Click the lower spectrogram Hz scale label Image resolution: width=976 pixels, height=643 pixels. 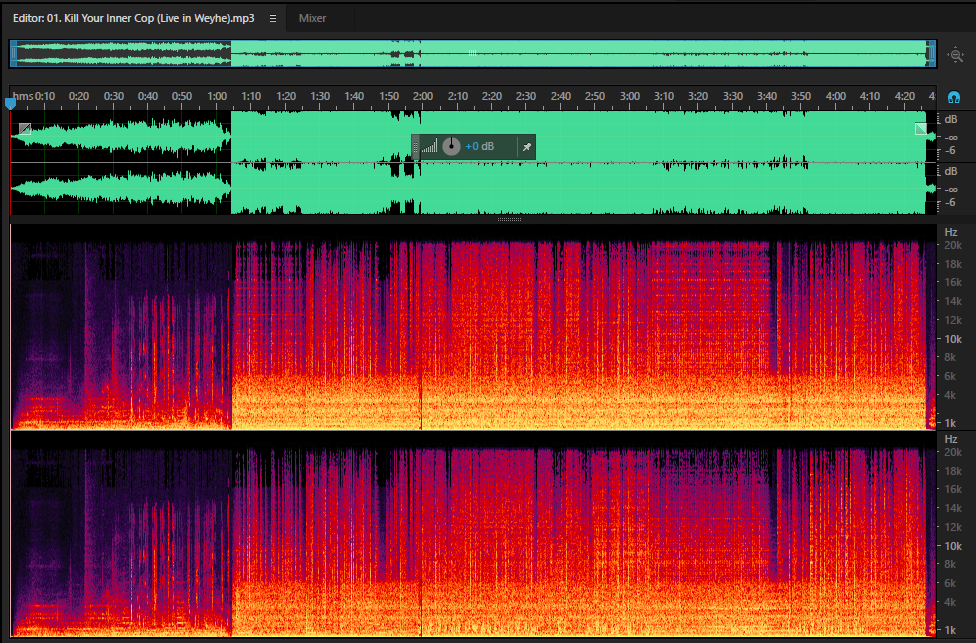click(950, 439)
